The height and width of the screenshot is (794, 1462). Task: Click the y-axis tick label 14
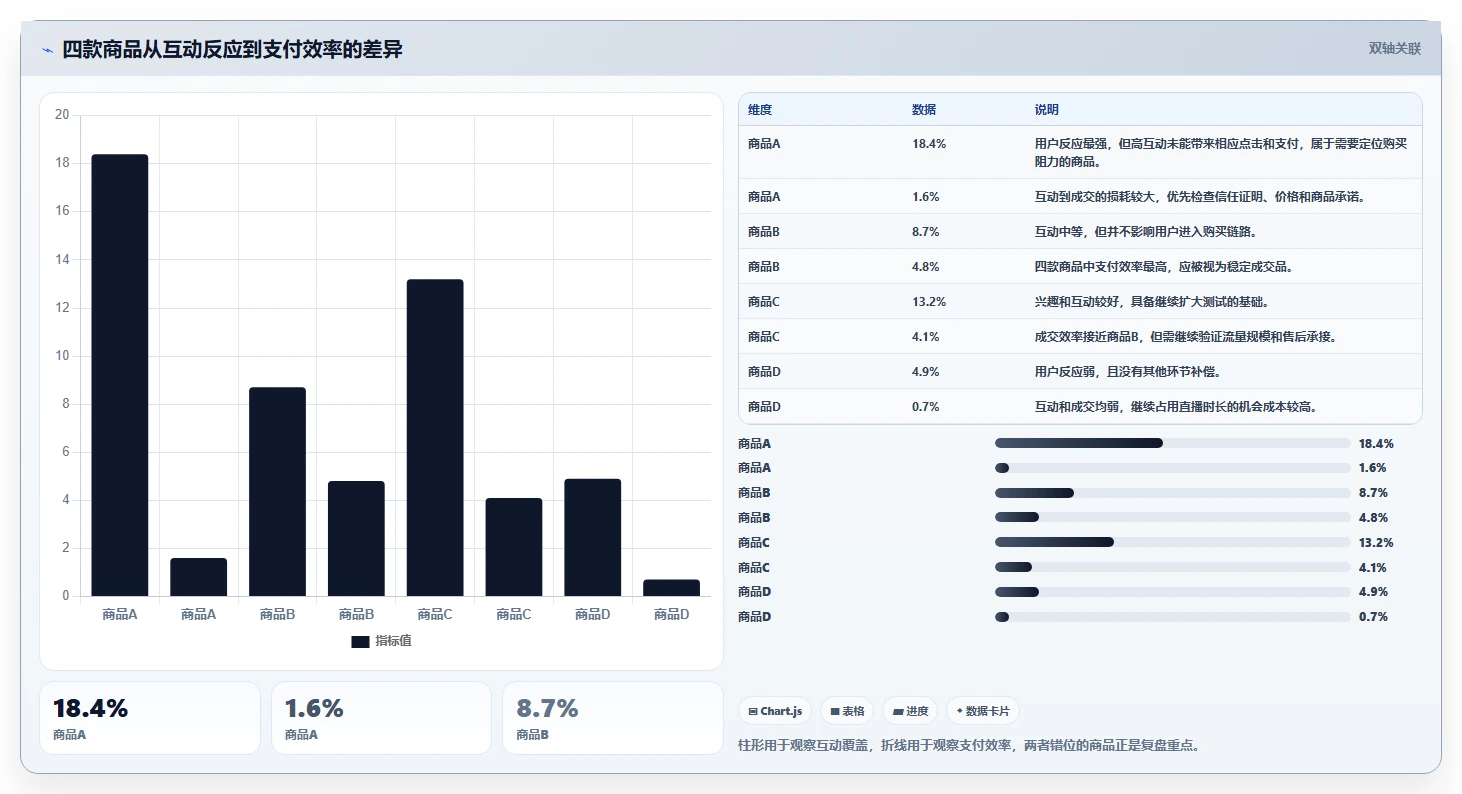[x=62, y=260]
